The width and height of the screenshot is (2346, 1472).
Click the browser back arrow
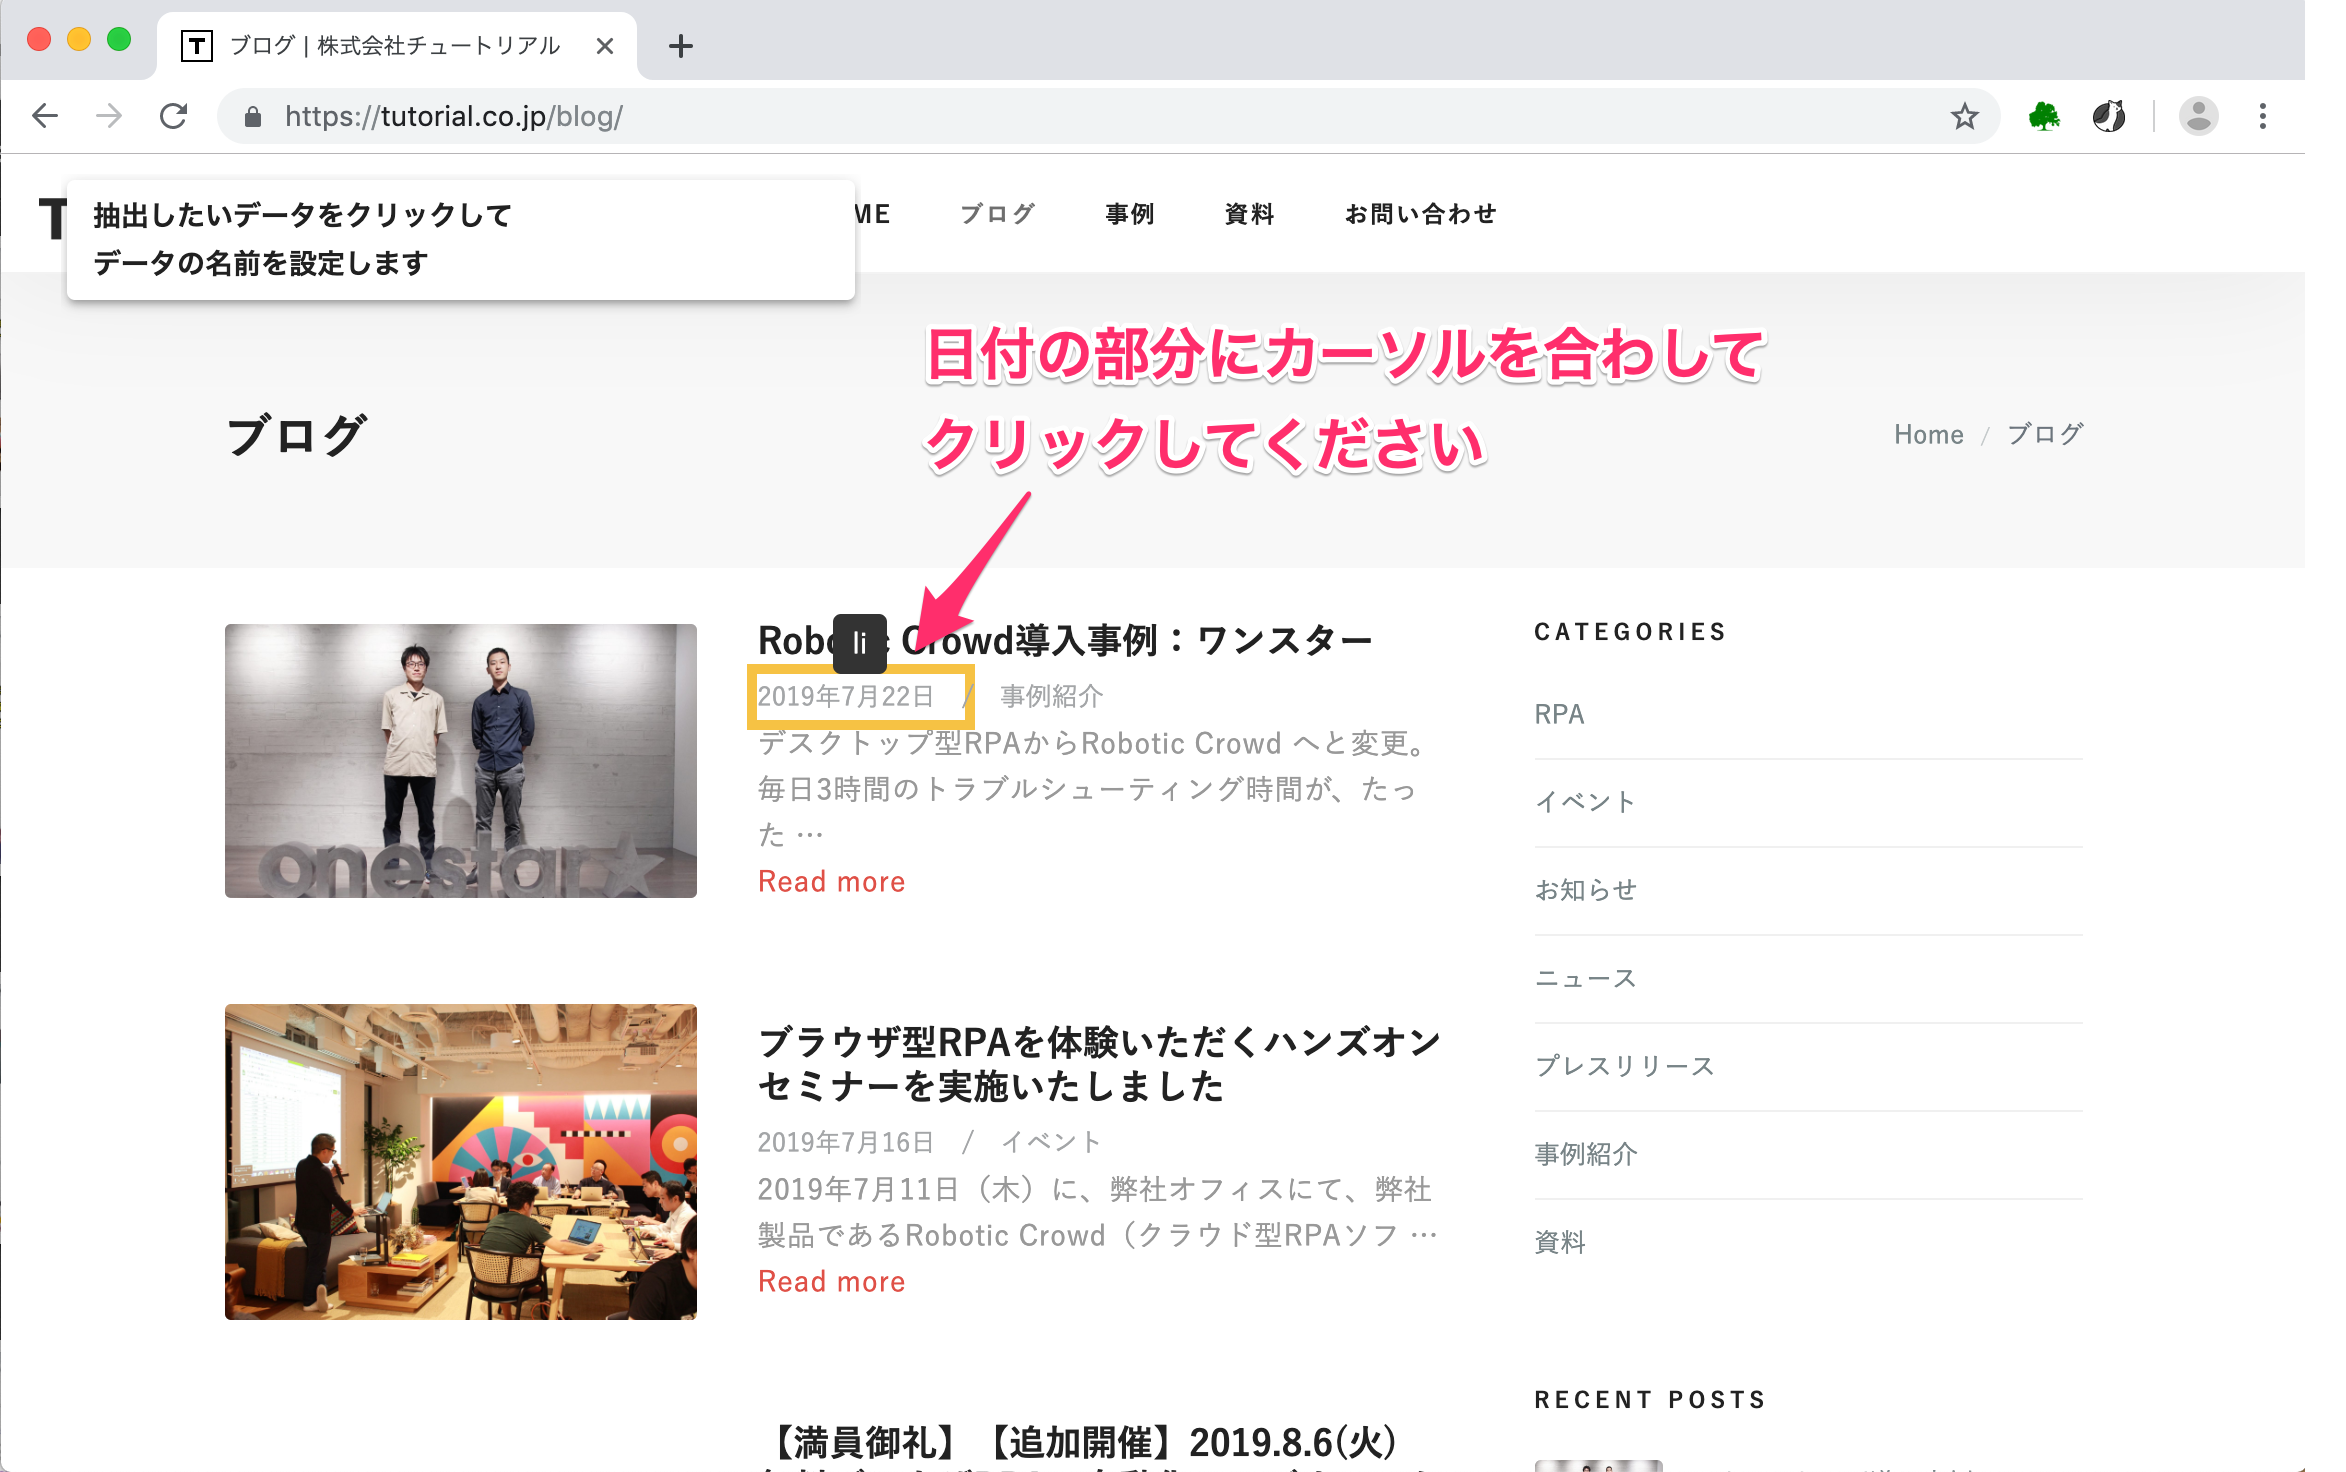[46, 117]
